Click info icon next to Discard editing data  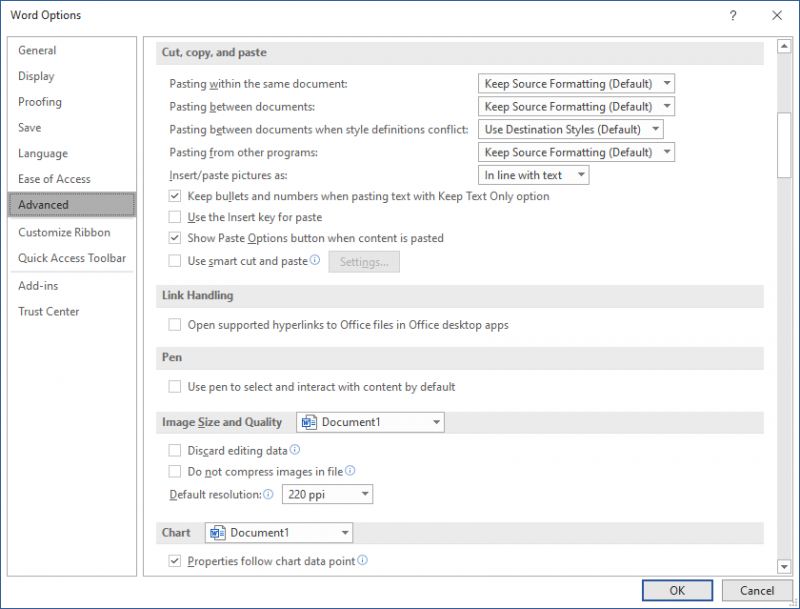295,450
